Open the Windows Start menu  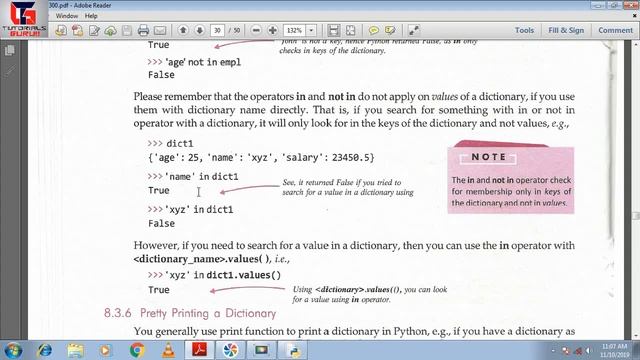point(13,350)
